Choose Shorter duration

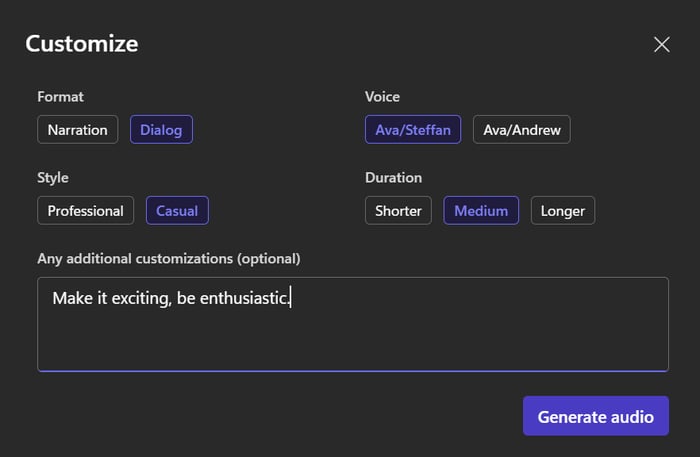point(398,210)
